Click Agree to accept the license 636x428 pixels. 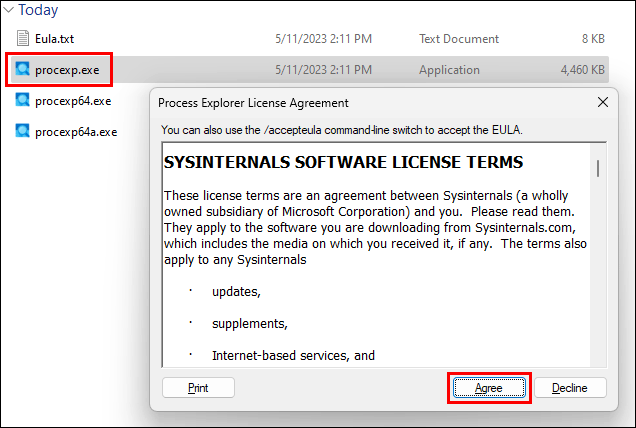pyautogui.click(x=489, y=388)
